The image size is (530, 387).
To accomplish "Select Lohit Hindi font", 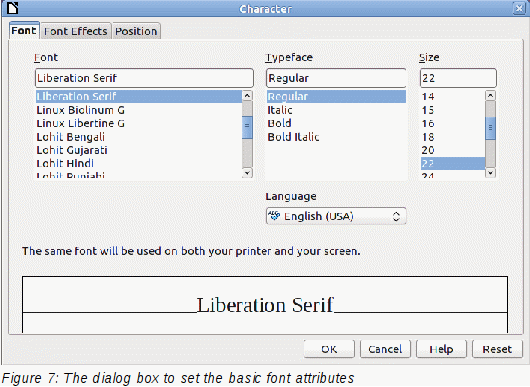I will point(139,163).
